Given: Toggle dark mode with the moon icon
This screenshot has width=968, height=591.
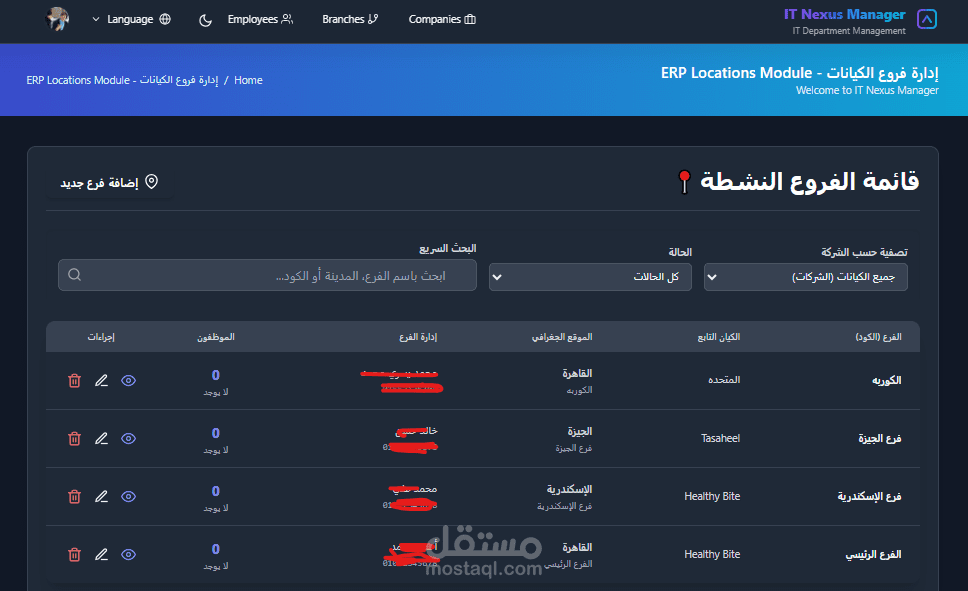Looking at the screenshot, I should (x=205, y=19).
